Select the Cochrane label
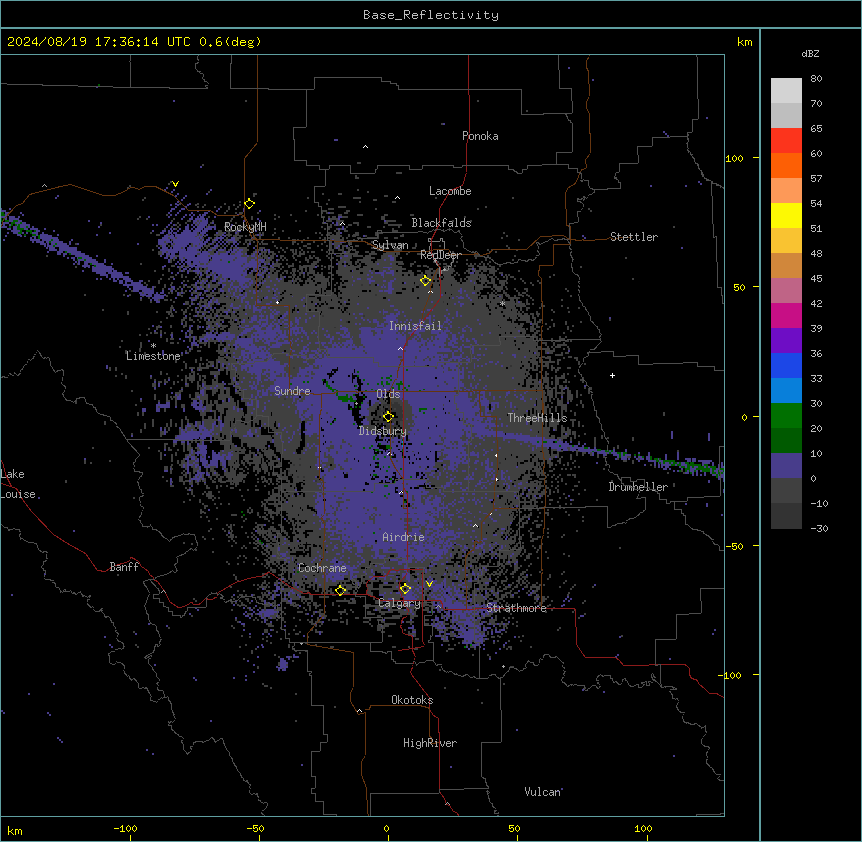The width and height of the screenshot is (862, 842). pos(322,568)
